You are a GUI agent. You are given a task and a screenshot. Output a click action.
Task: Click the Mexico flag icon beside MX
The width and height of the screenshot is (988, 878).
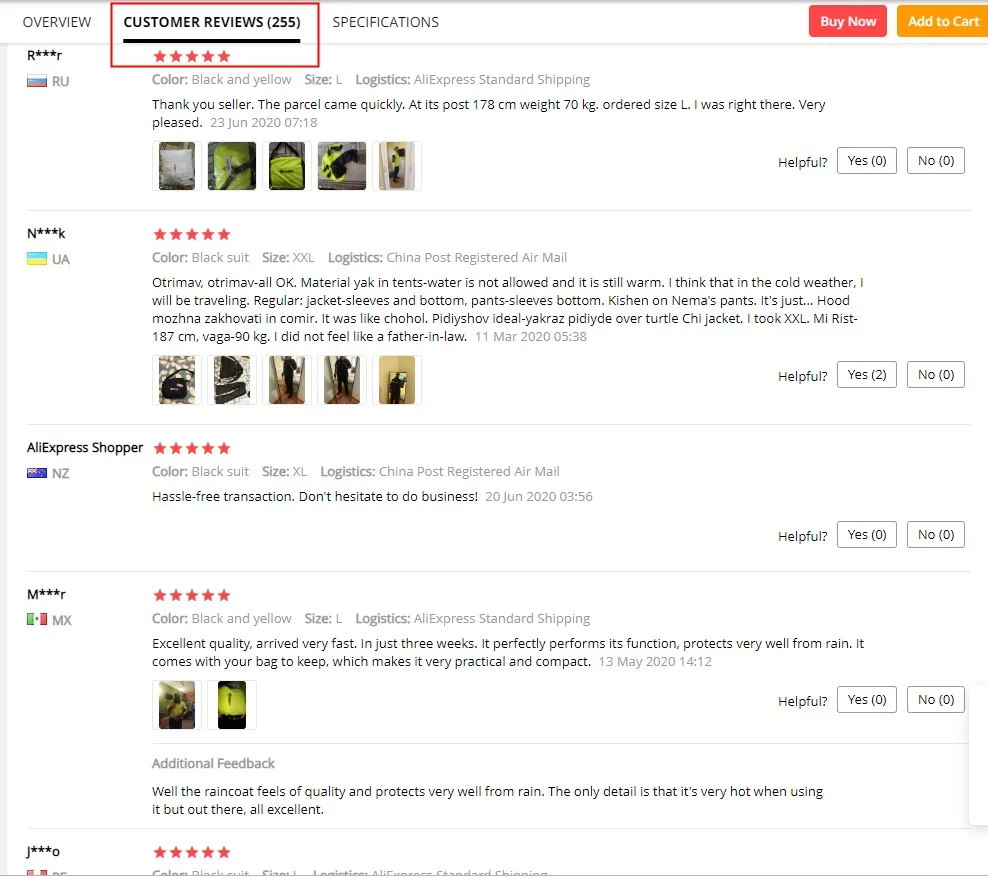coord(37,620)
